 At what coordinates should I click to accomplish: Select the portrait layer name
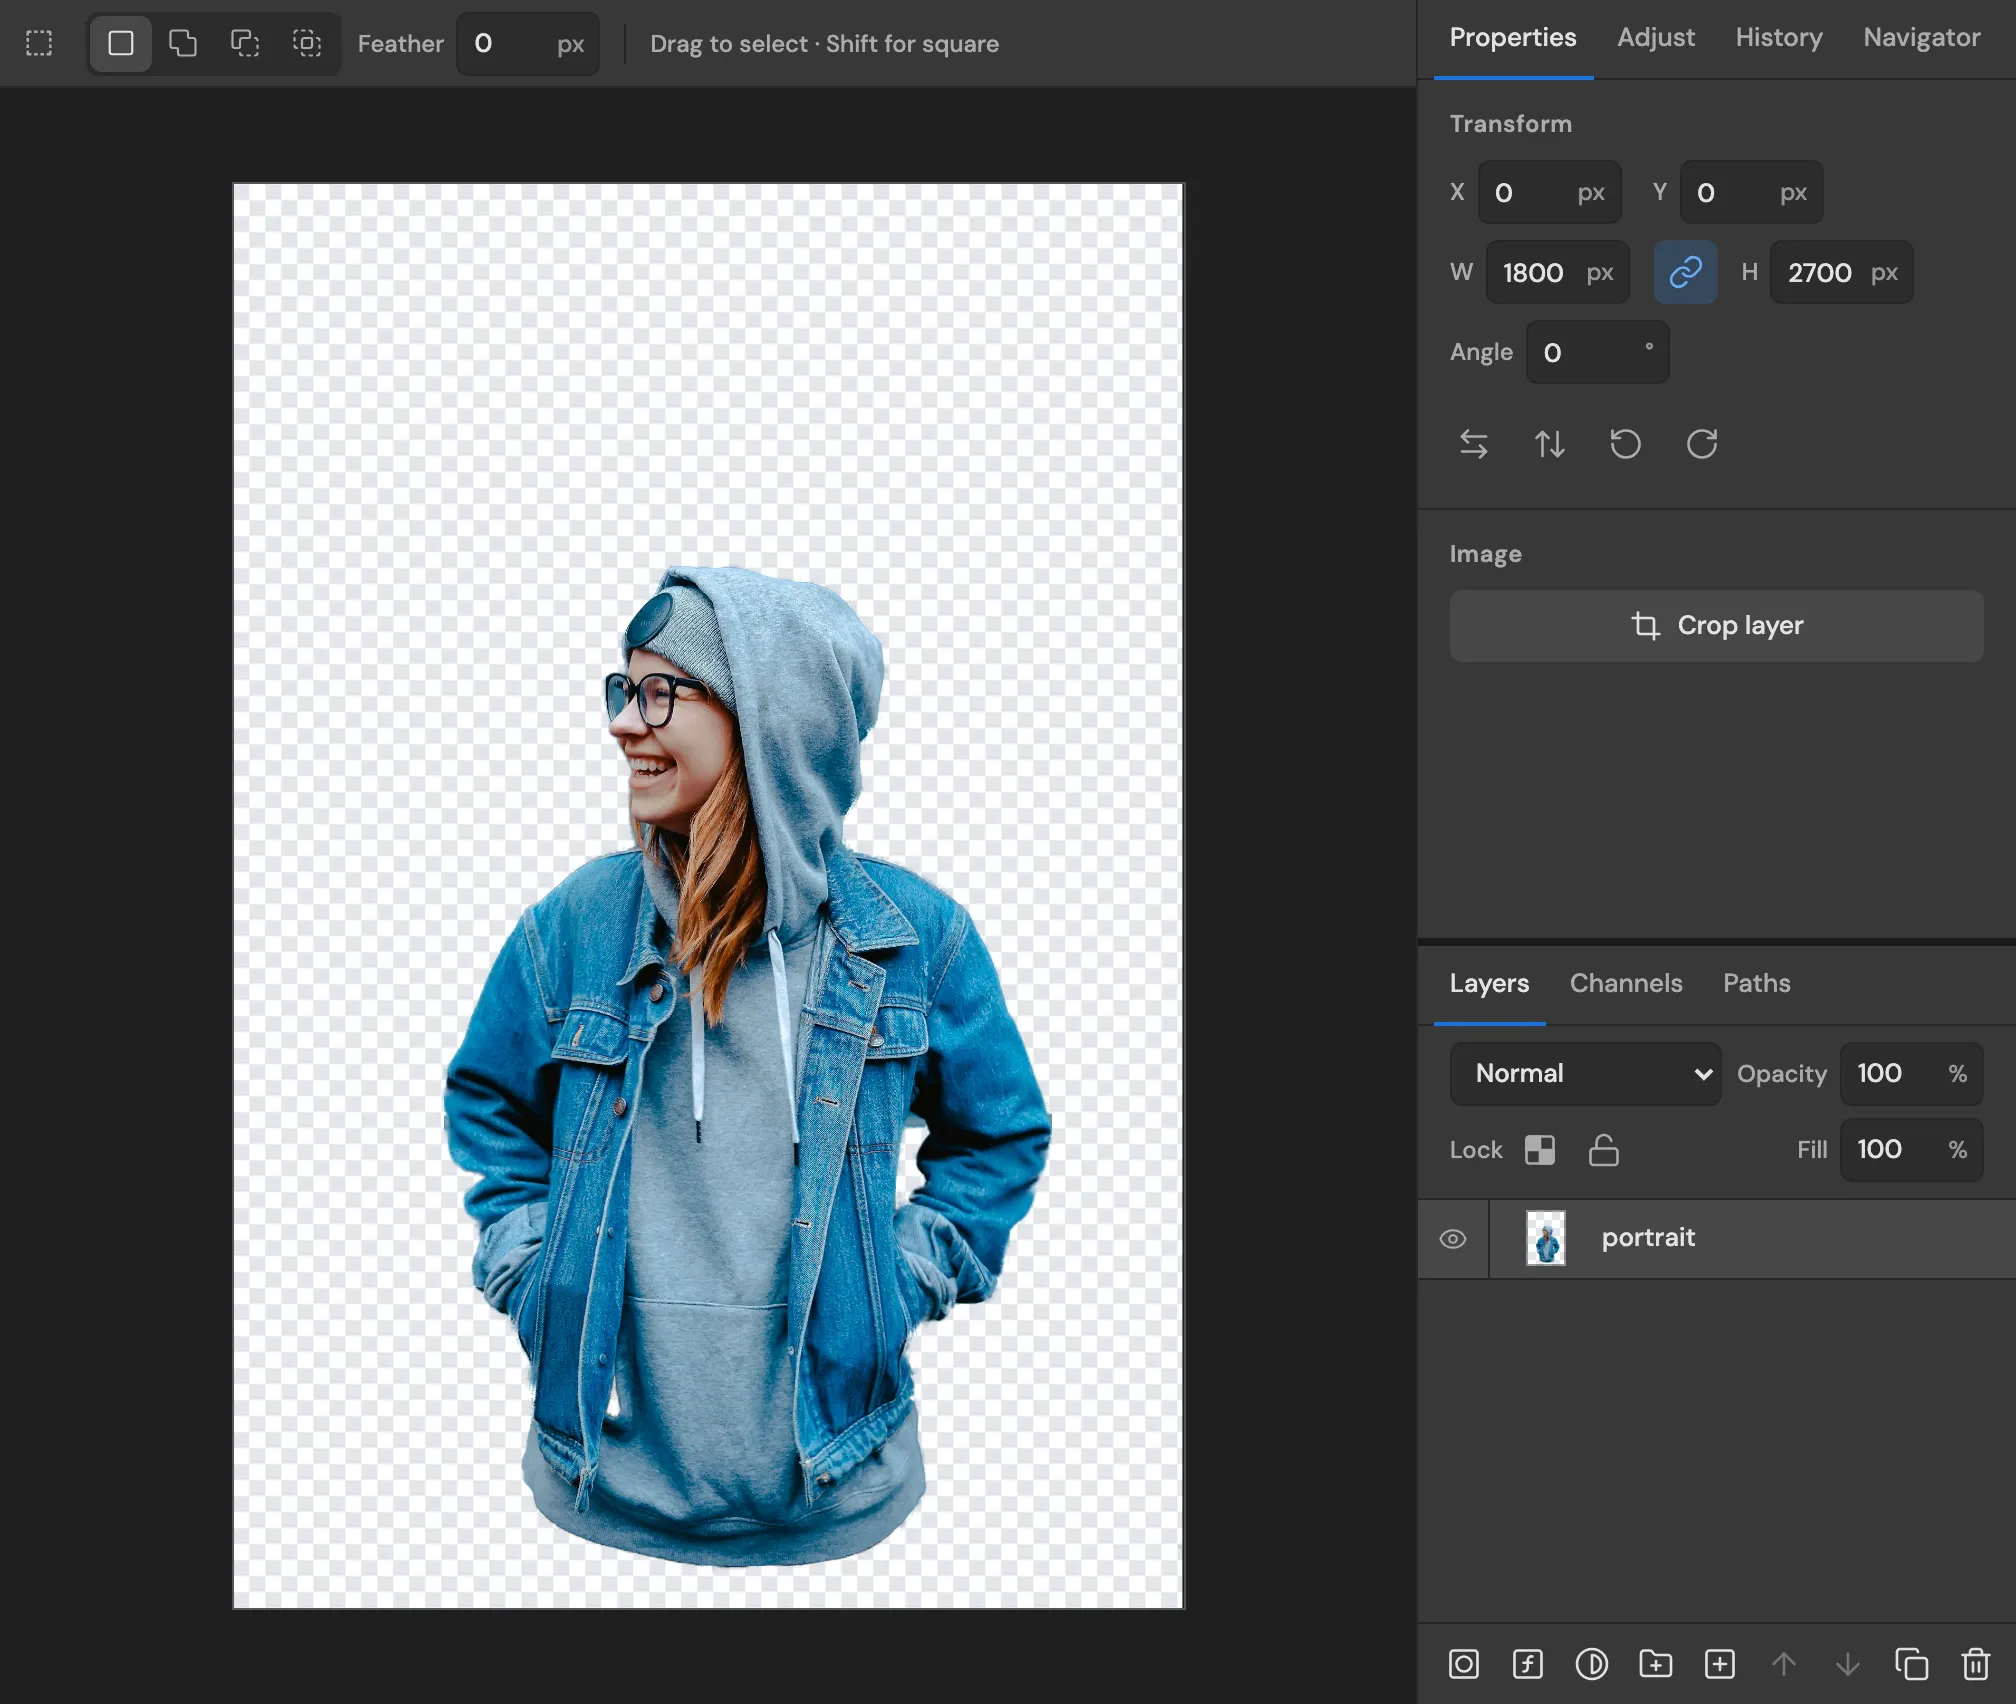pos(1647,1238)
